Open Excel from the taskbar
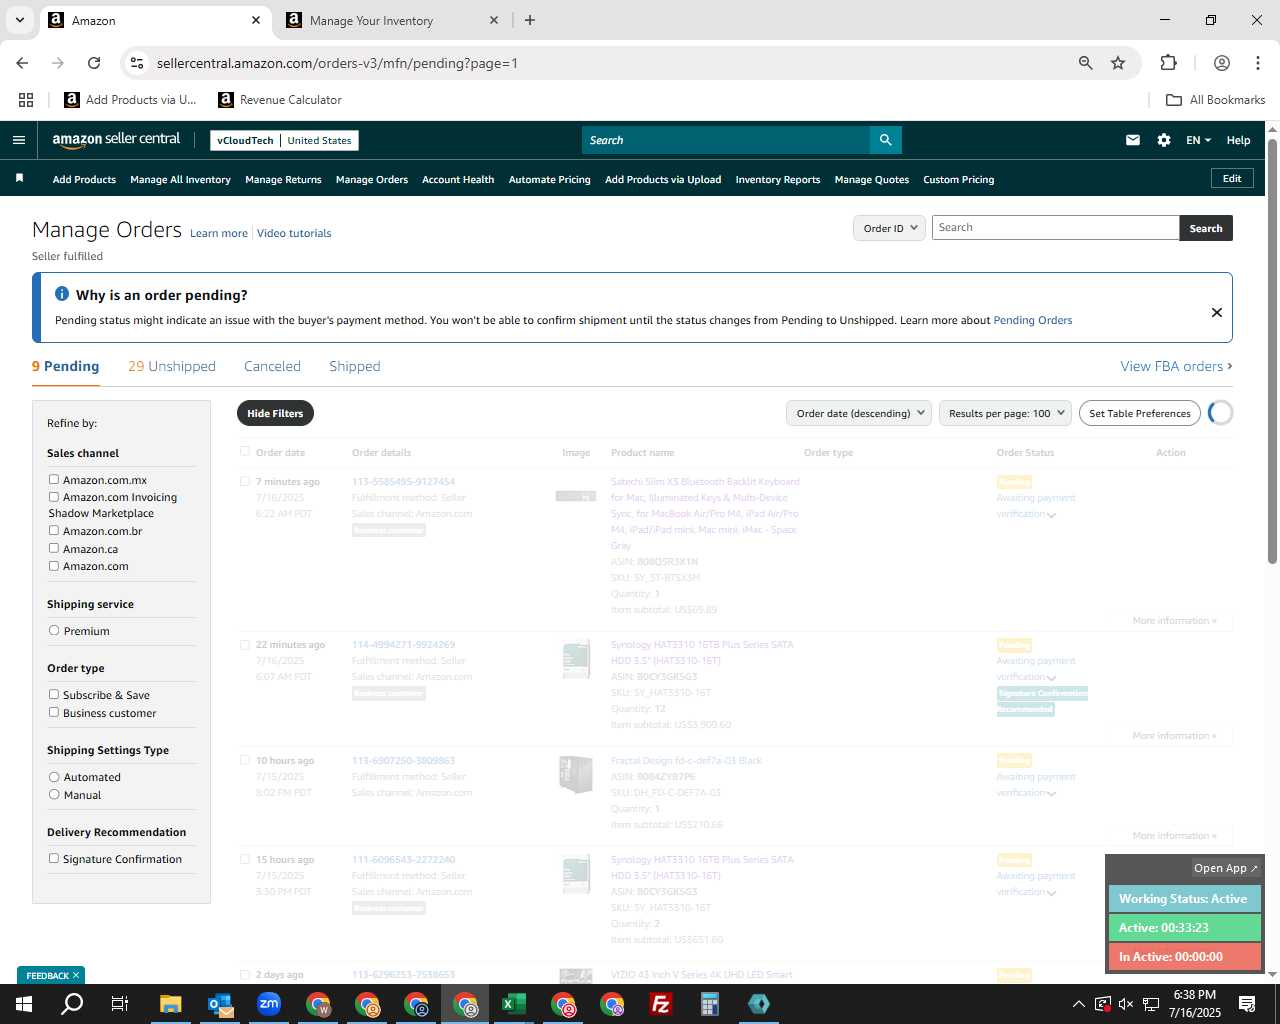 pyautogui.click(x=514, y=1004)
